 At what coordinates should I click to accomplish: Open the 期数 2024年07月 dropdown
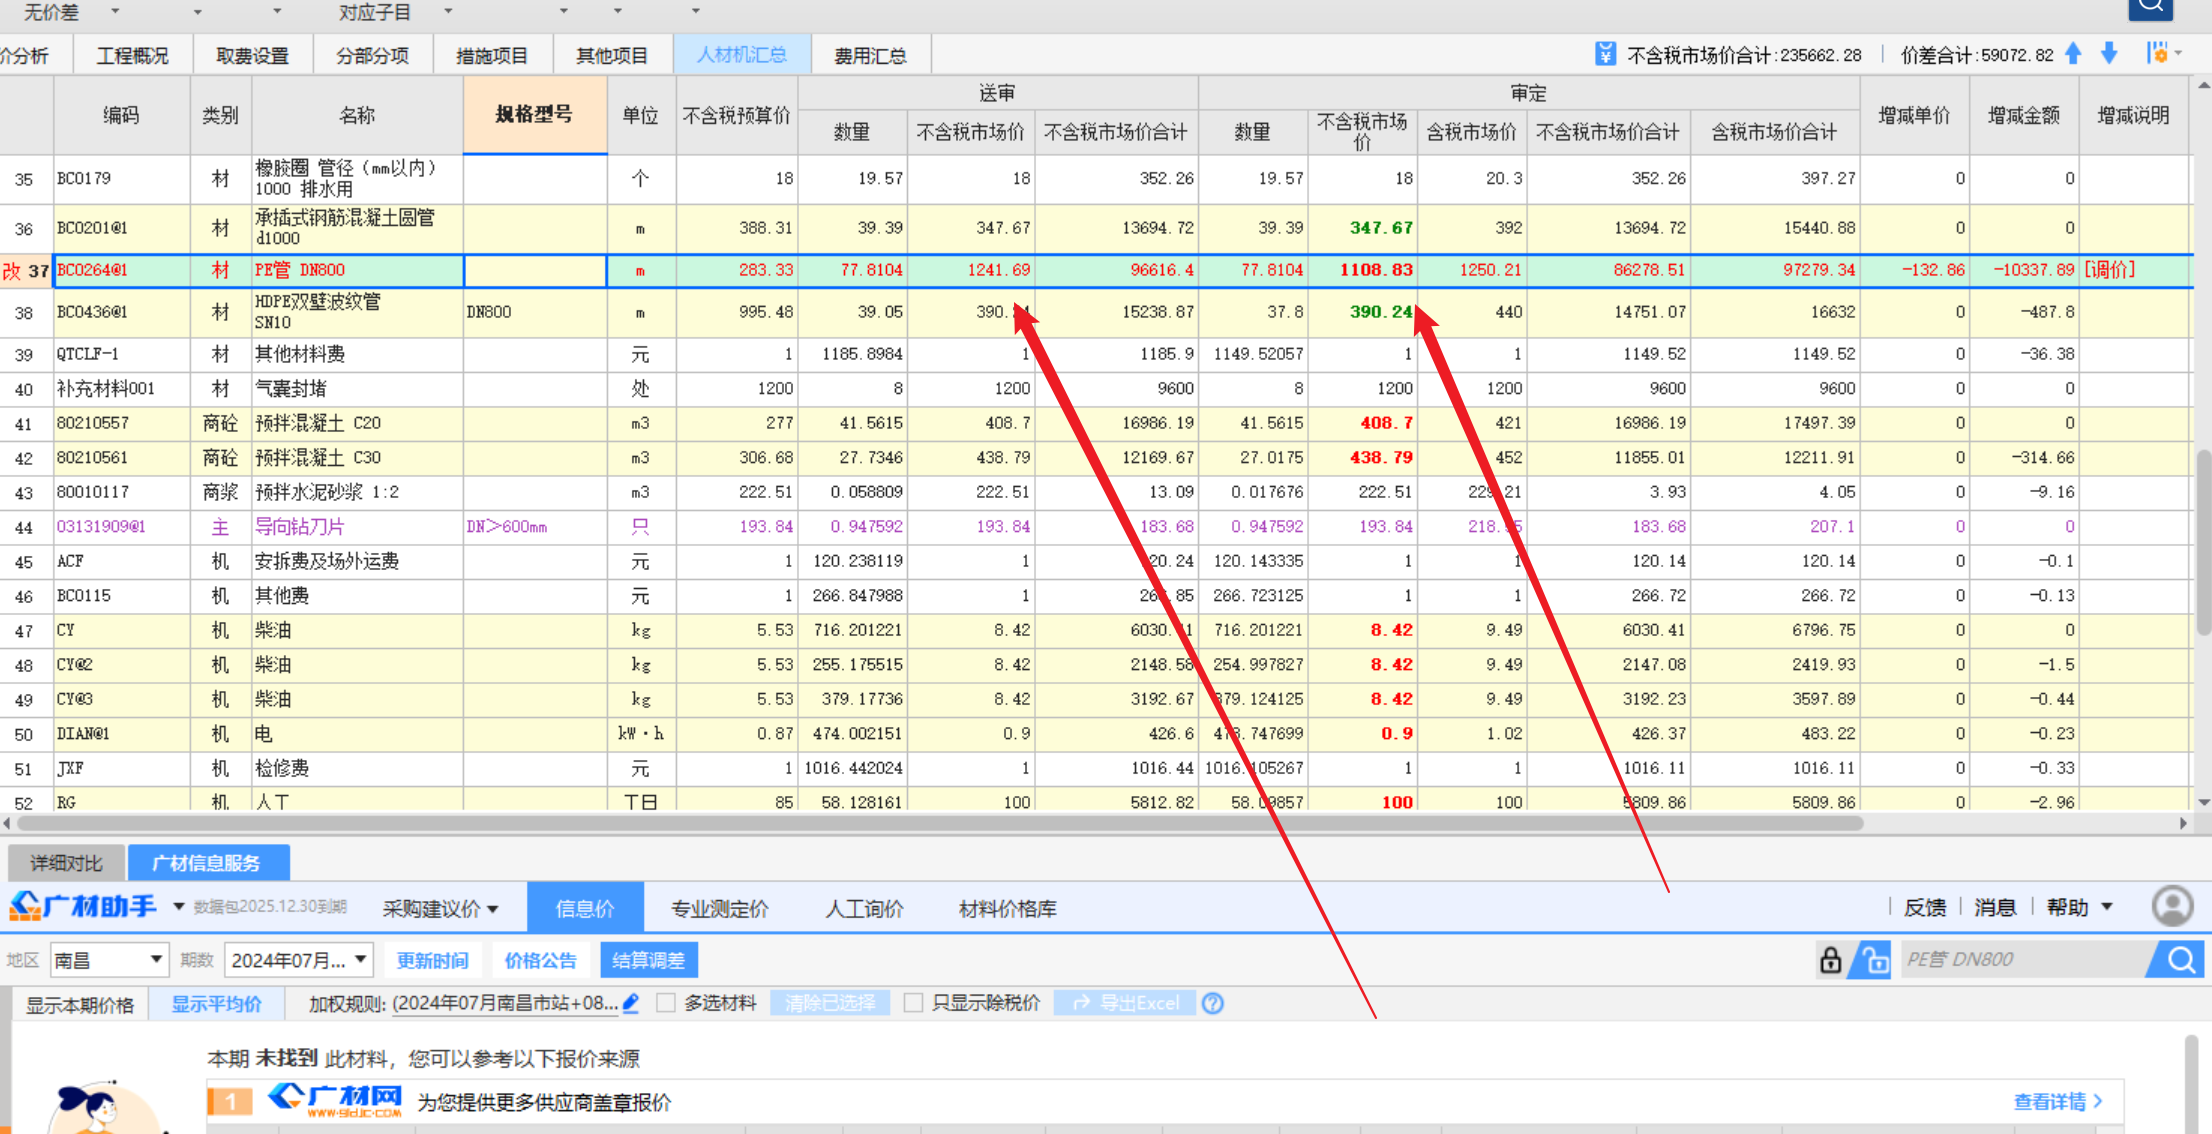coord(299,960)
